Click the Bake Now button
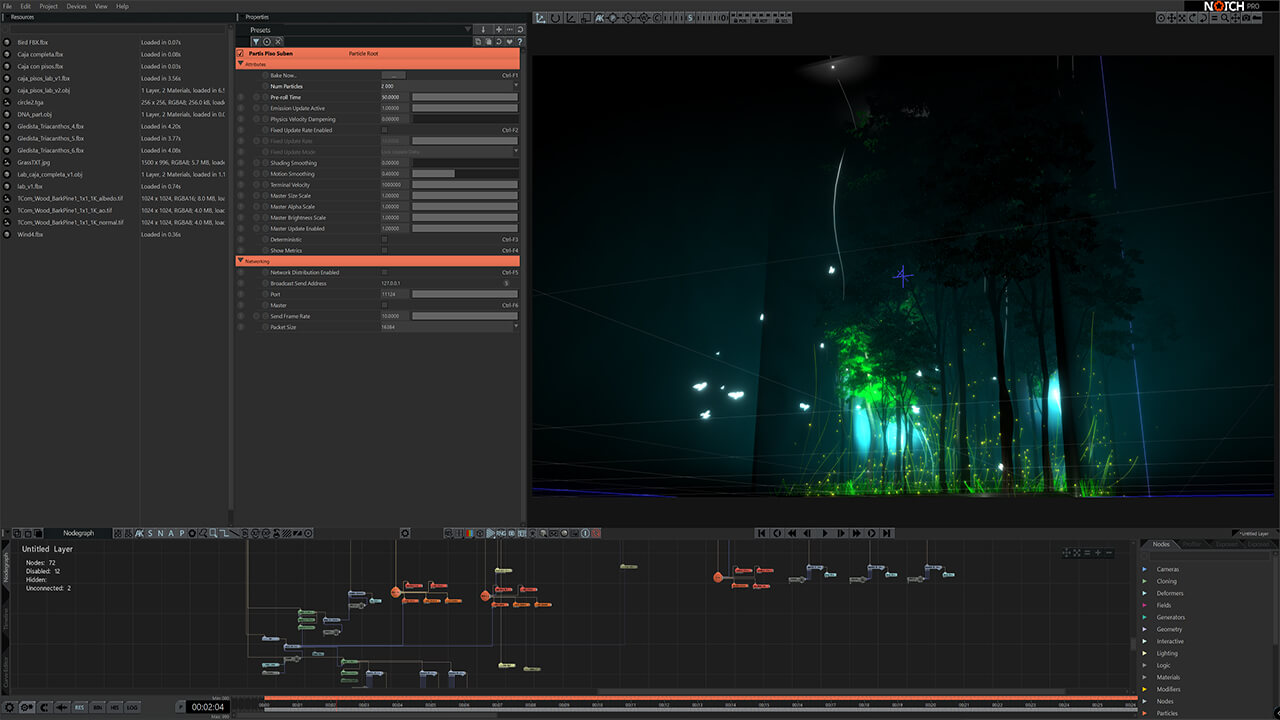This screenshot has height=720, width=1280. [394, 75]
